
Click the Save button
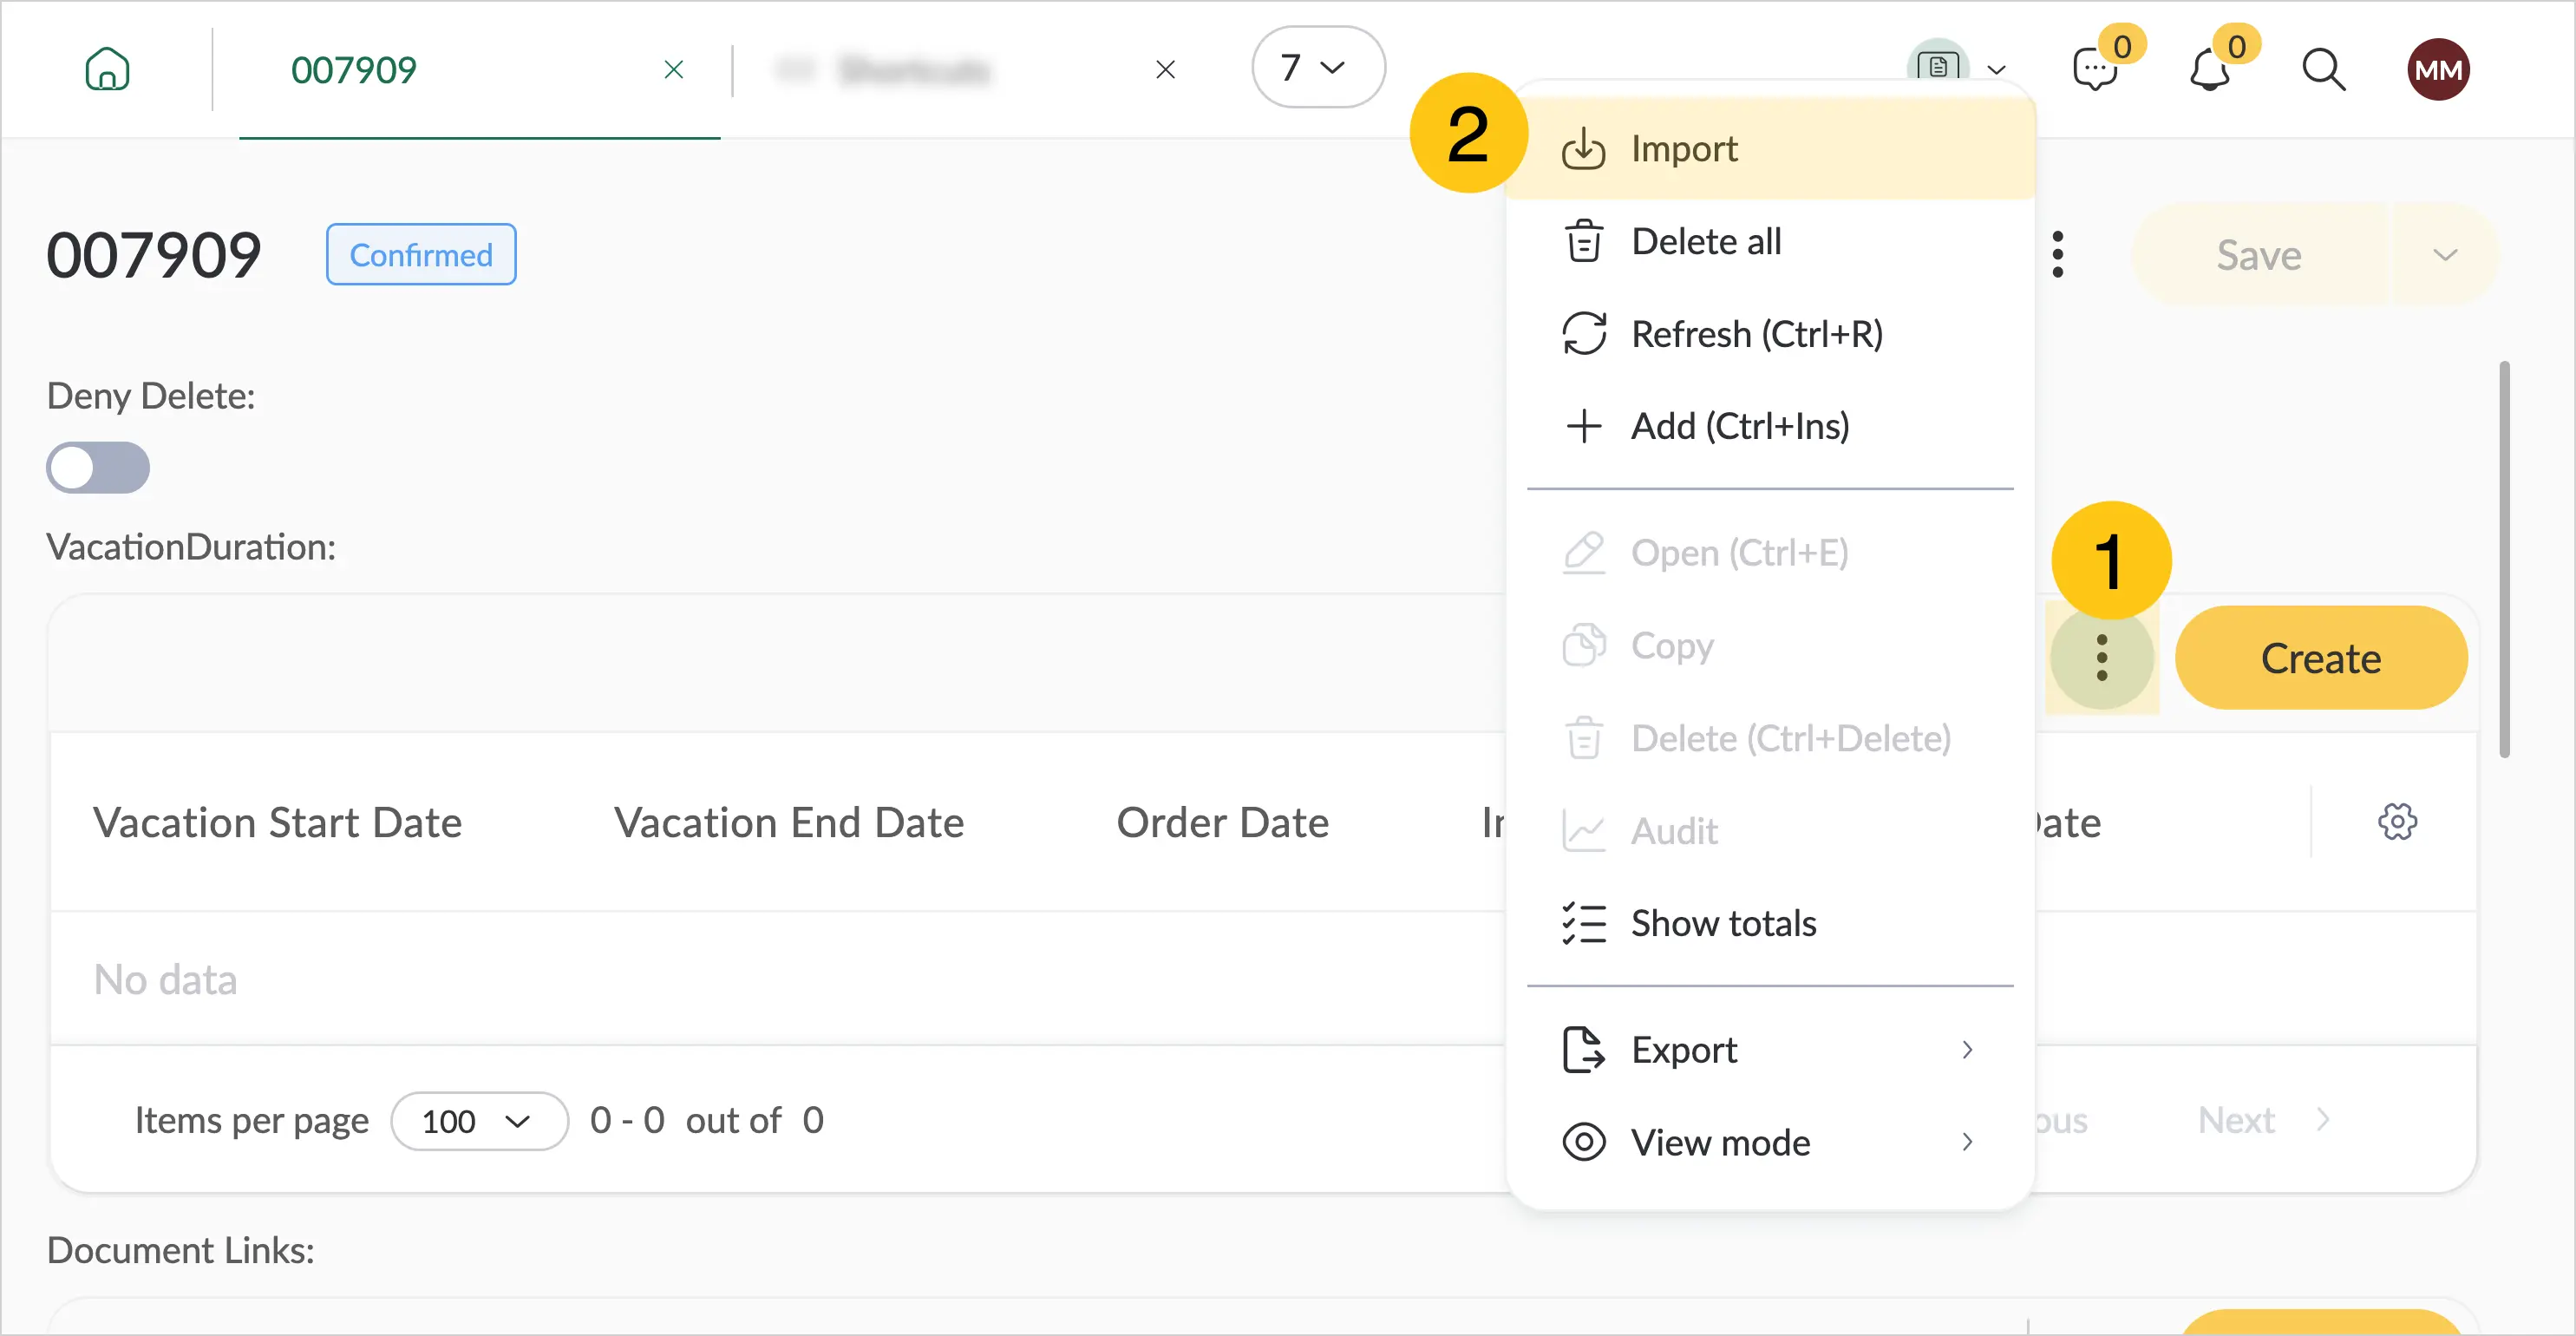coord(2259,254)
